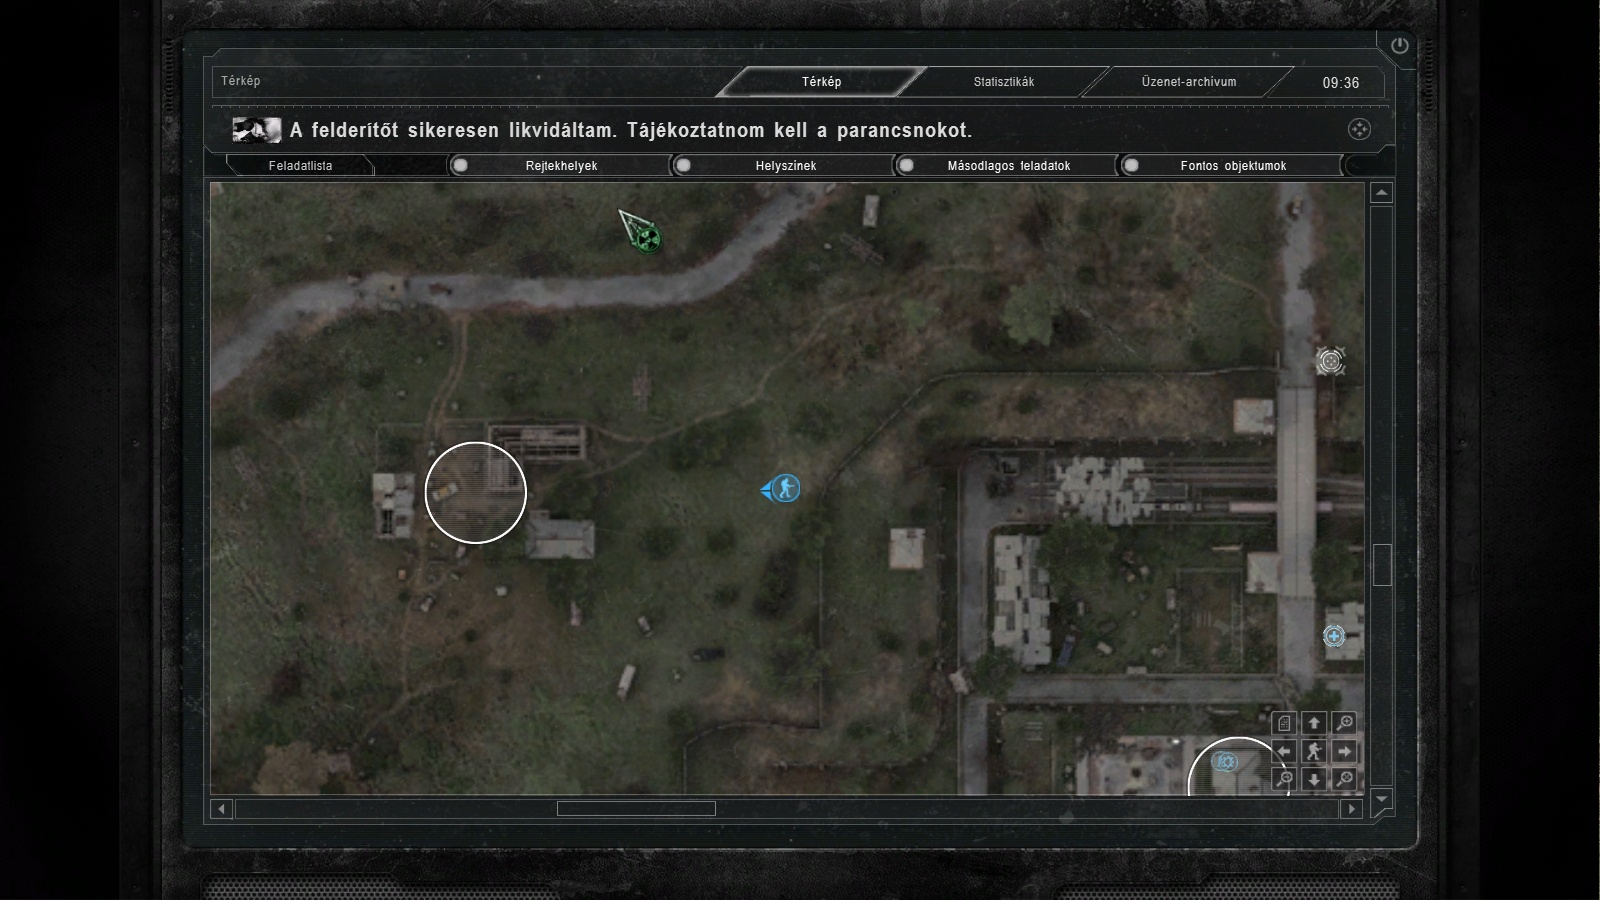Click the vertical scrollbar up arrow
This screenshot has width=1600, height=900.
click(x=1381, y=192)
